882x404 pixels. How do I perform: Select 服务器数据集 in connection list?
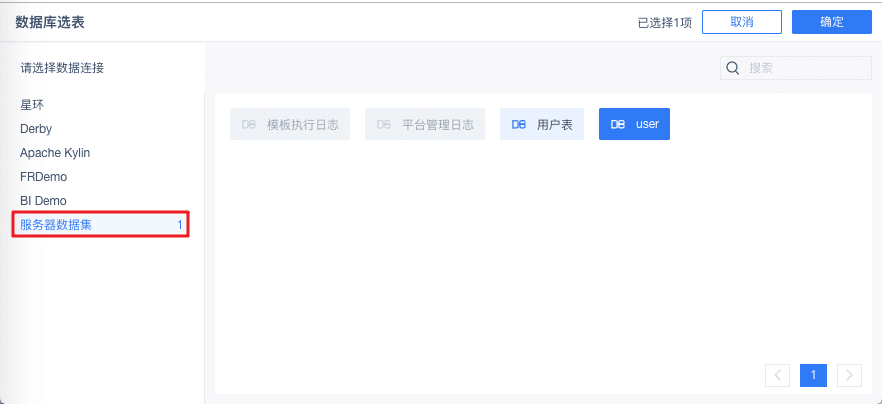click(101, 225)
